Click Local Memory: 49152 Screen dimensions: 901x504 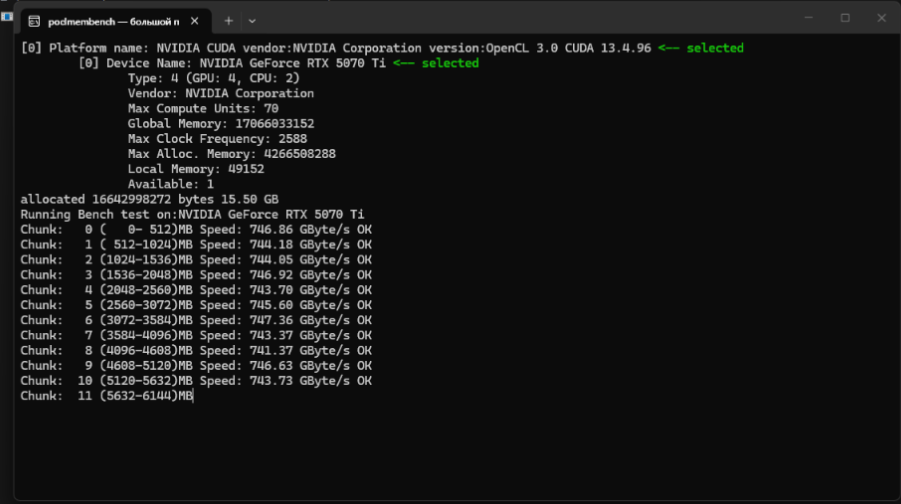[x=196, y=169]
